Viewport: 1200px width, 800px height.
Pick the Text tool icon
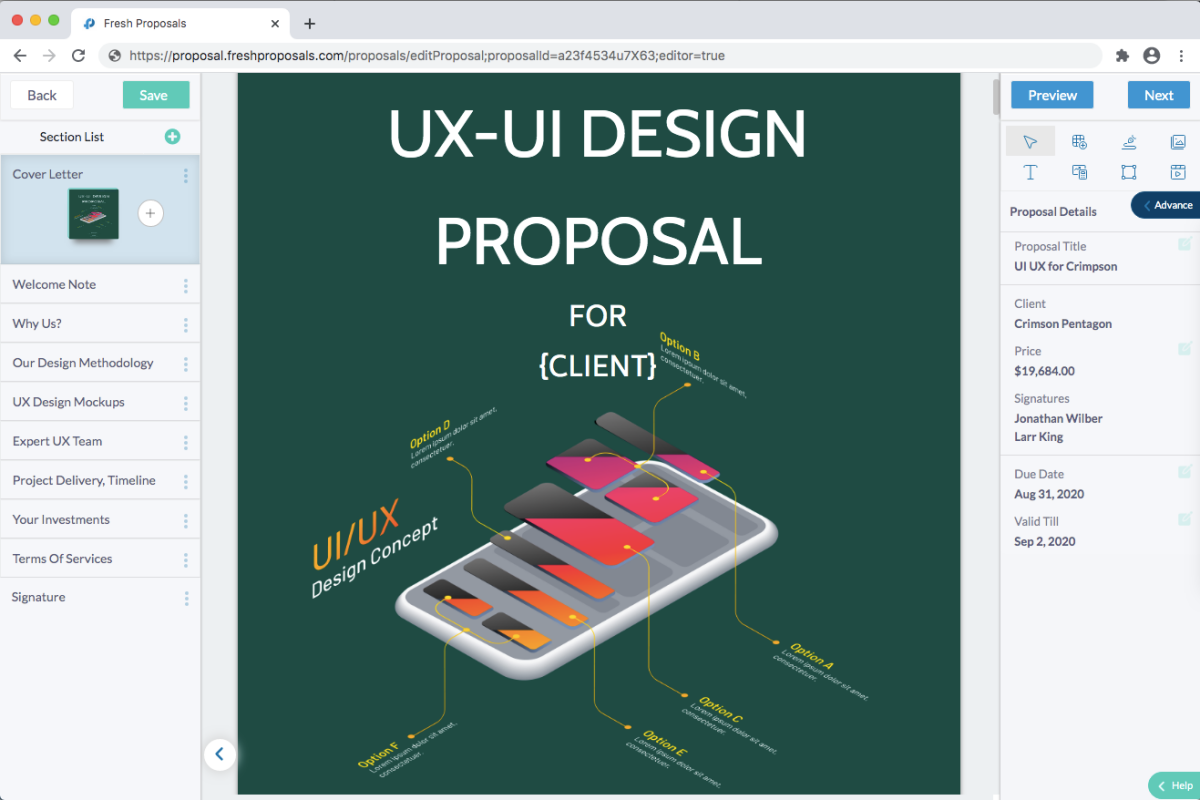[x=1030, y=172]
